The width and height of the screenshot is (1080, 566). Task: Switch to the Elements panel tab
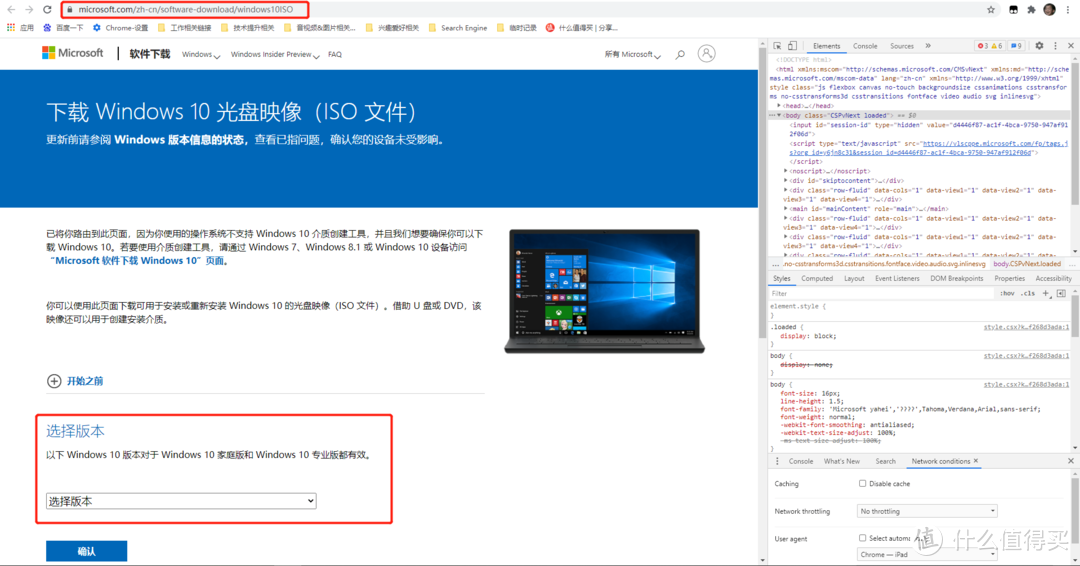tap(827, 46)
